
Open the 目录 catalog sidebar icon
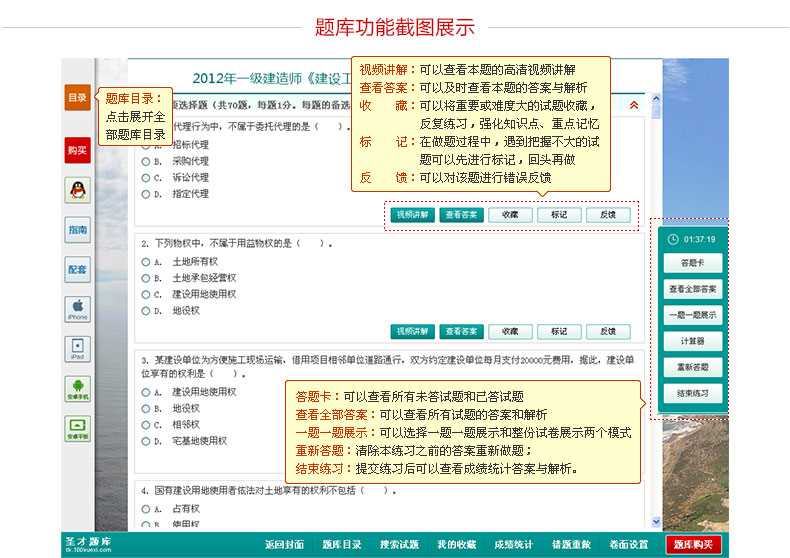point(77,98)
